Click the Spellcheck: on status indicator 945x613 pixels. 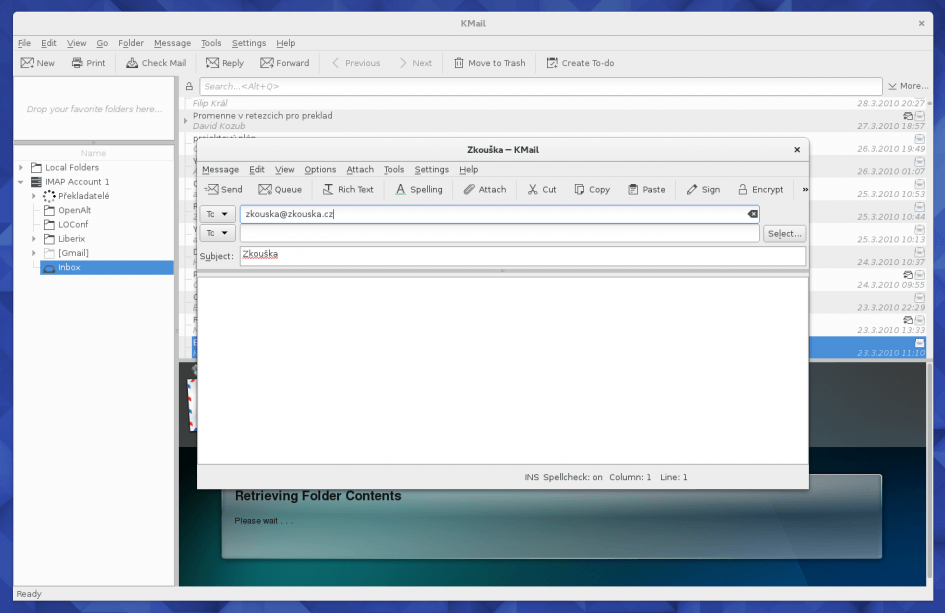point(573,477)
